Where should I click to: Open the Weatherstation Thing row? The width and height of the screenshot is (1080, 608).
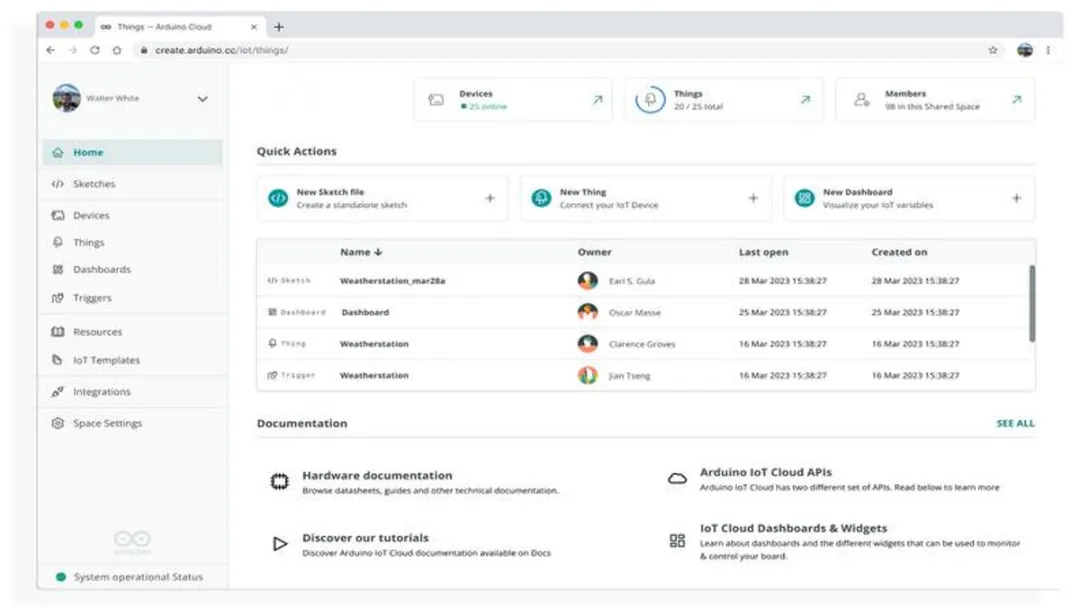(642, 344)
